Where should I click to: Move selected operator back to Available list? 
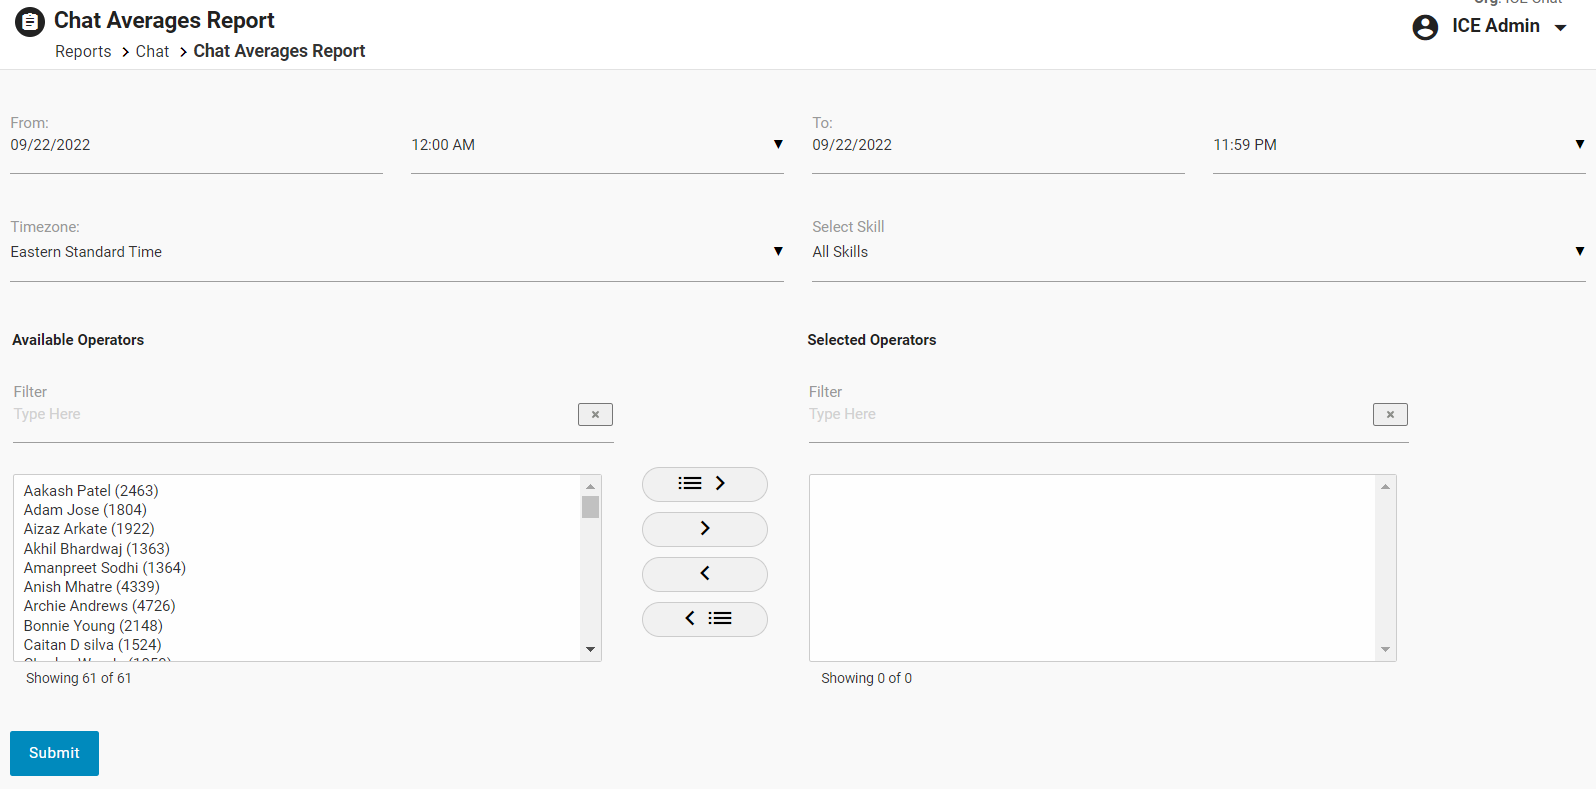pos(704,574)
